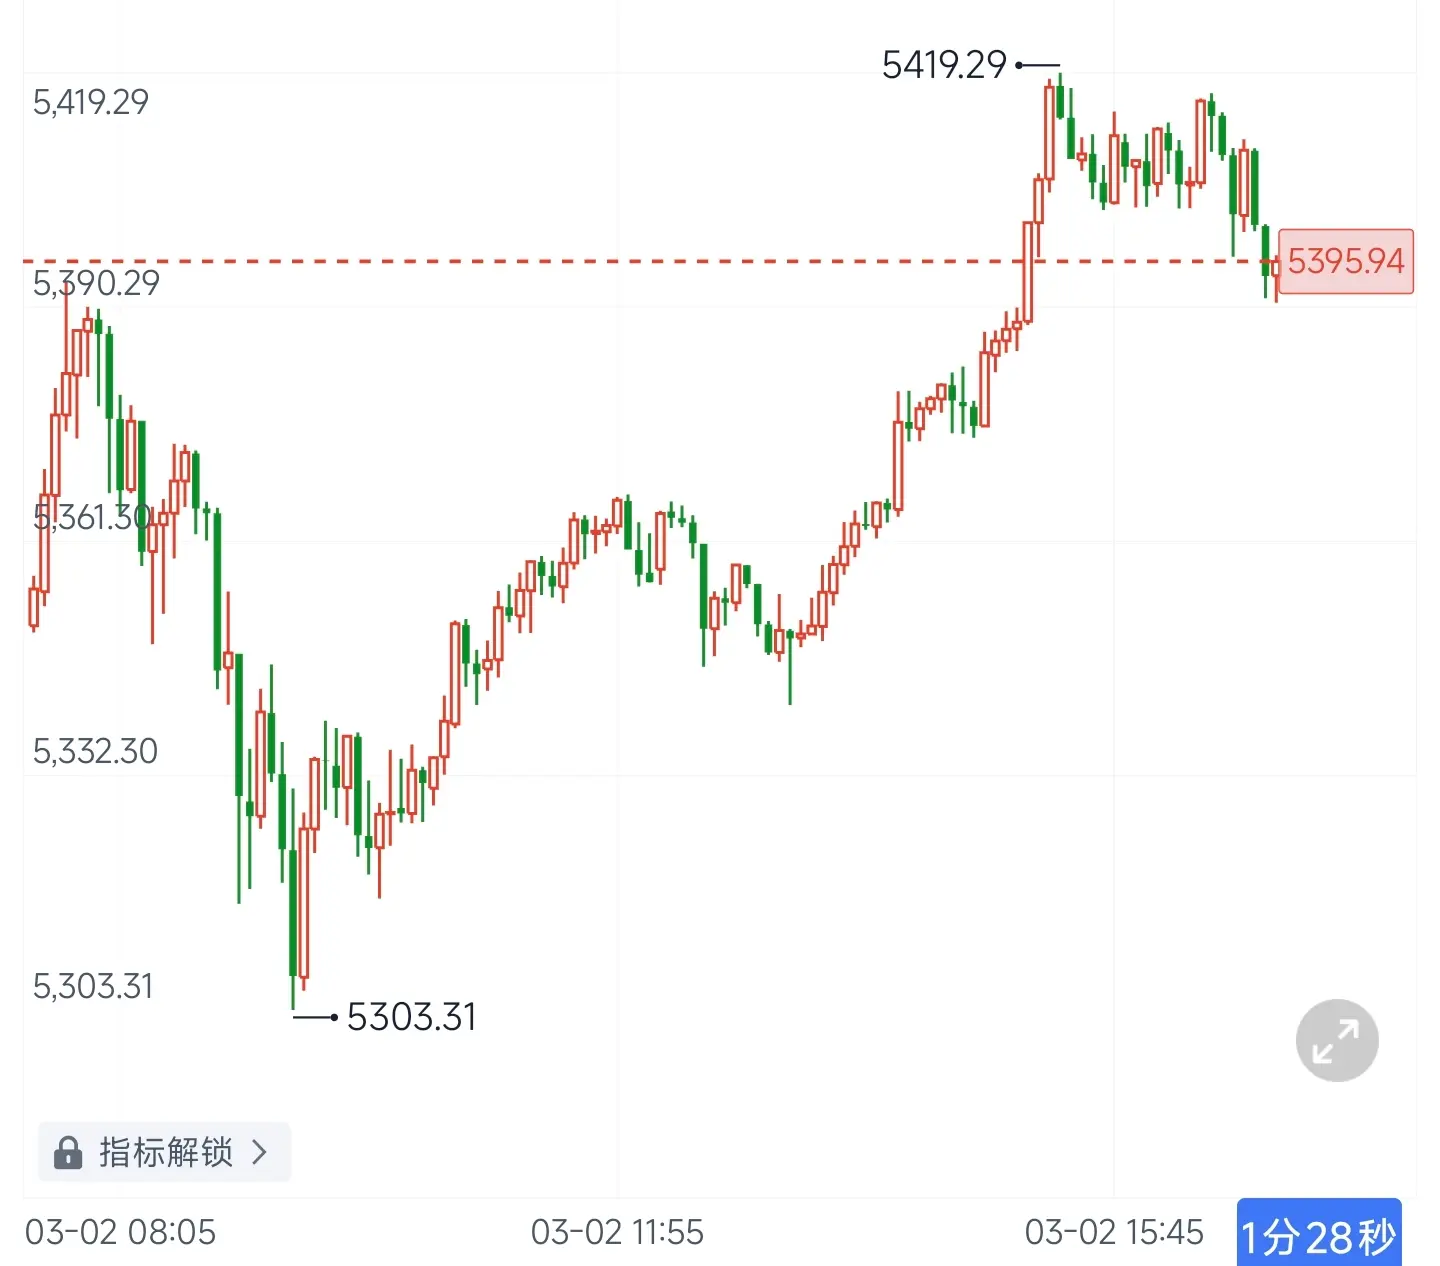This screenshot has width=1440, height=1266.
Task: Expand the chevron next to 指标解锁
Action: coord(260,1152)
